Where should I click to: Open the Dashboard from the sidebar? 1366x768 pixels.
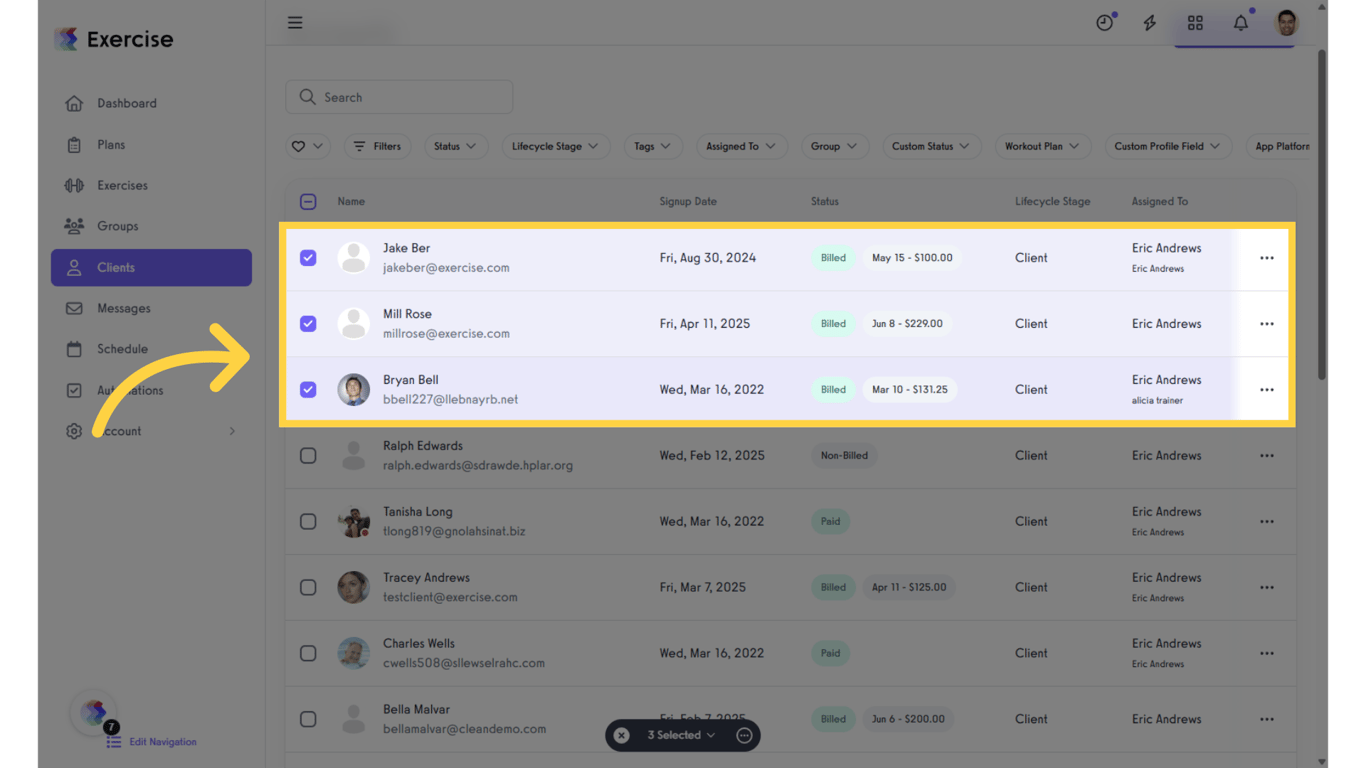pos(126,103)
